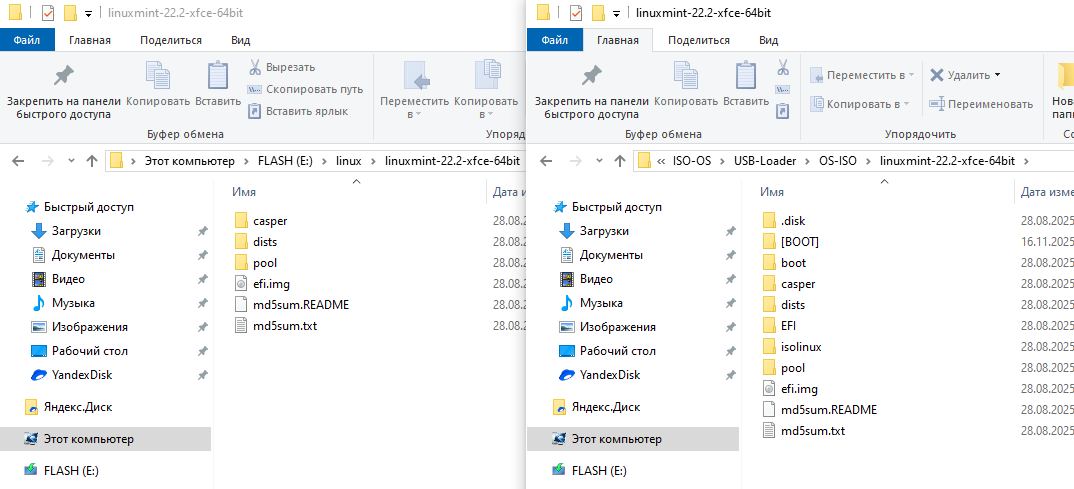Expand the Delete dropdown in right window
This screenshot has height=489, width=1074.
(x=997, y=75)
